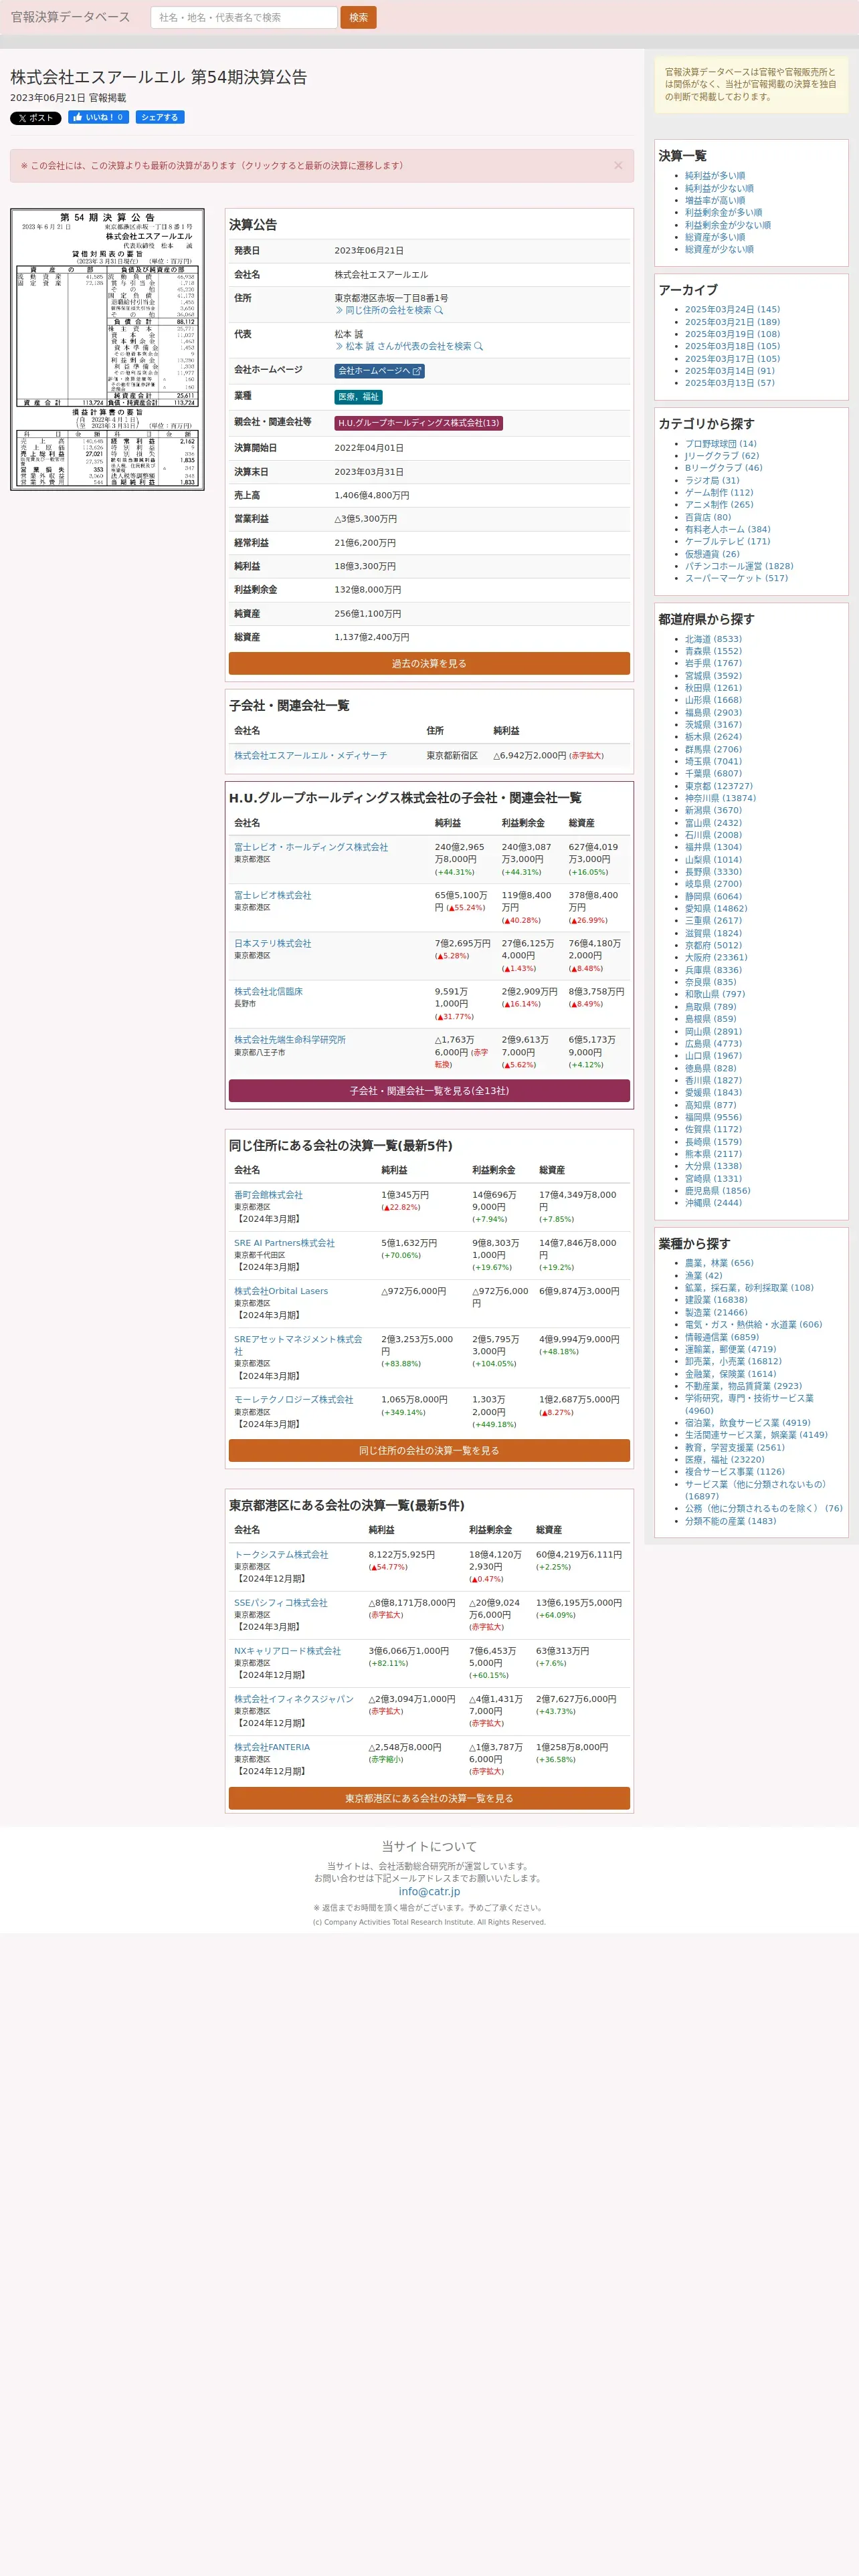Screen dimensions: 859x2576
Task: Search companies represented by 松本 誠
Action: click(409, 346)
